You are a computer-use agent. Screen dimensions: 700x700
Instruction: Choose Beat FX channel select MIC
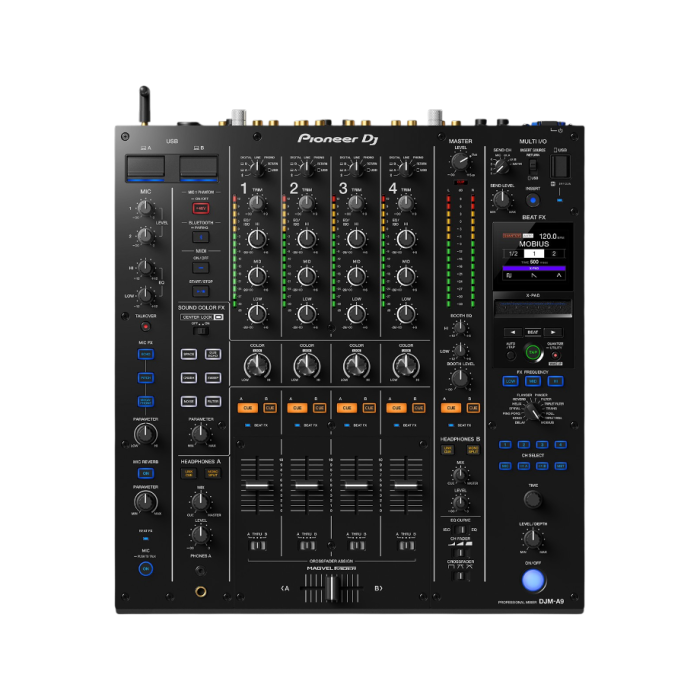pos(505,466)
